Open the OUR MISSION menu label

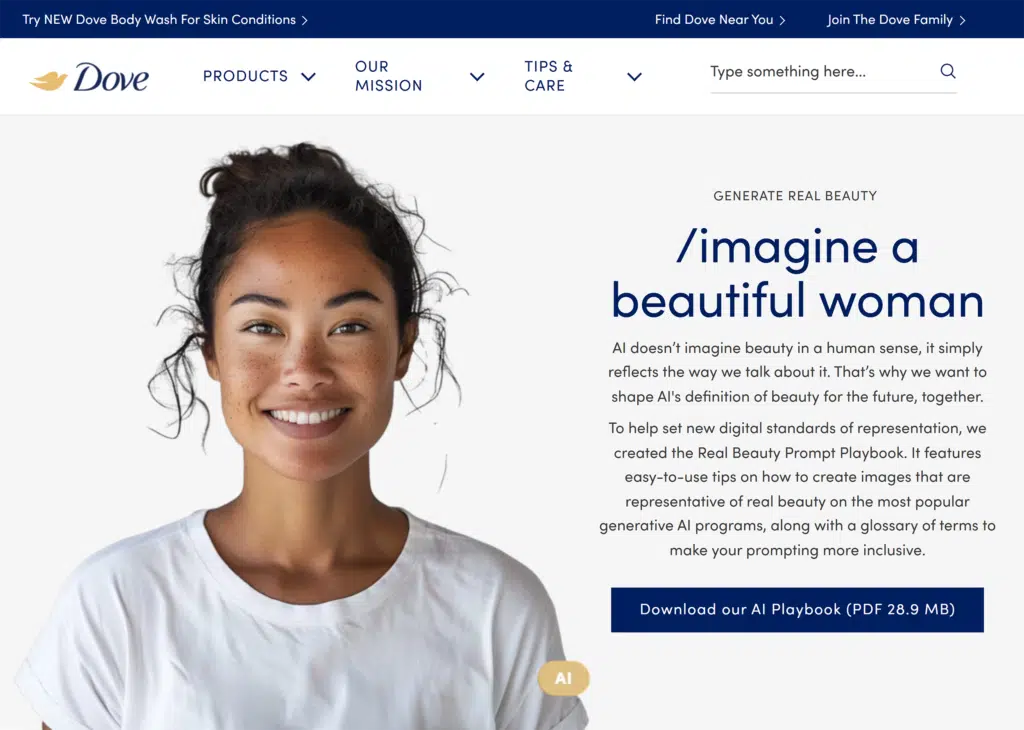coord(388,76)
